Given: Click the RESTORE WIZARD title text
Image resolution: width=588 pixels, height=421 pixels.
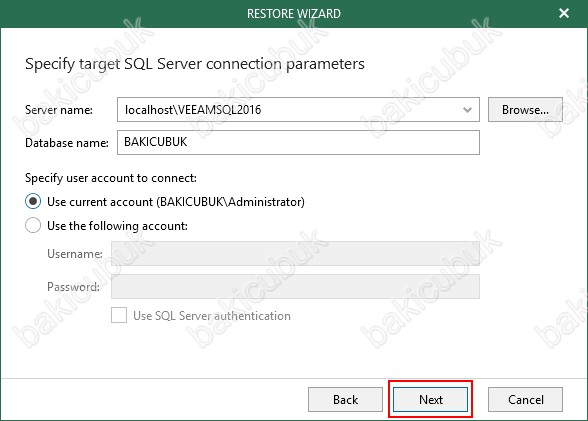Looking at the screenshot, I should (294, 14).
